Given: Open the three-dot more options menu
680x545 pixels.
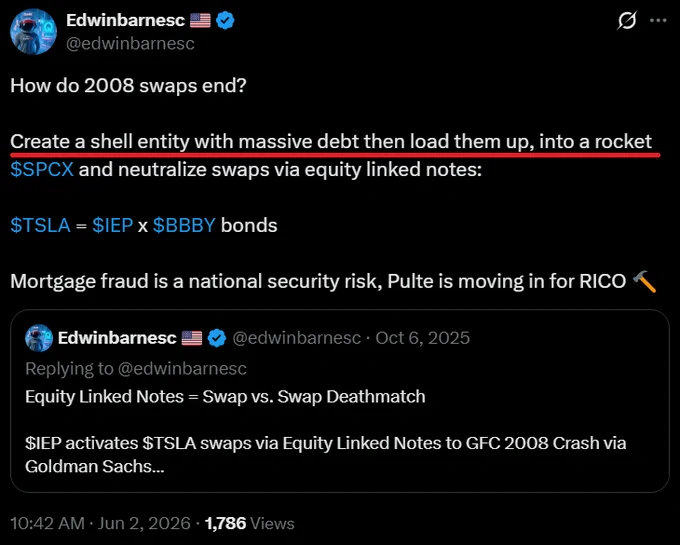Looking at the screenshot, I should [x=658, y=20].
